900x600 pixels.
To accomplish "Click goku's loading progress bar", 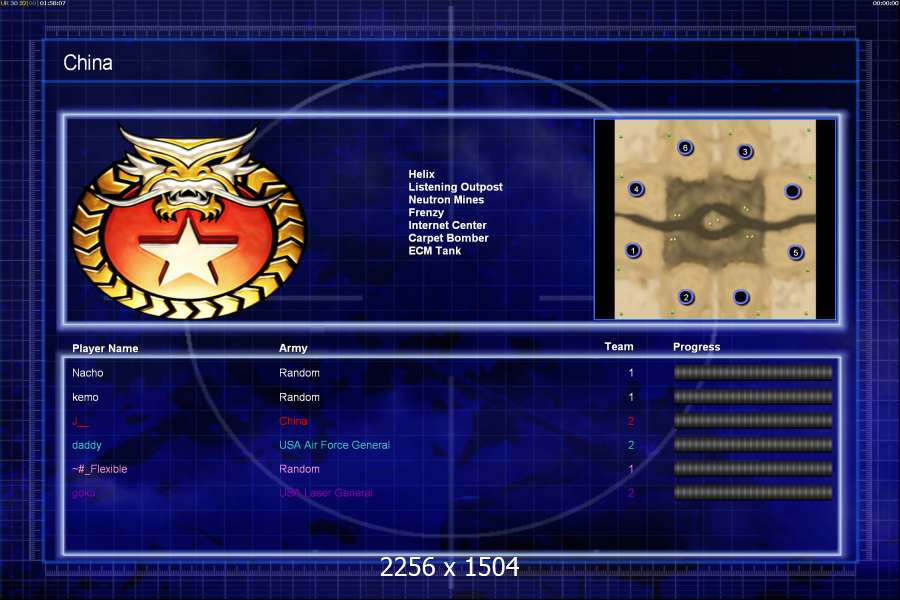I will (x=753, y=493).
